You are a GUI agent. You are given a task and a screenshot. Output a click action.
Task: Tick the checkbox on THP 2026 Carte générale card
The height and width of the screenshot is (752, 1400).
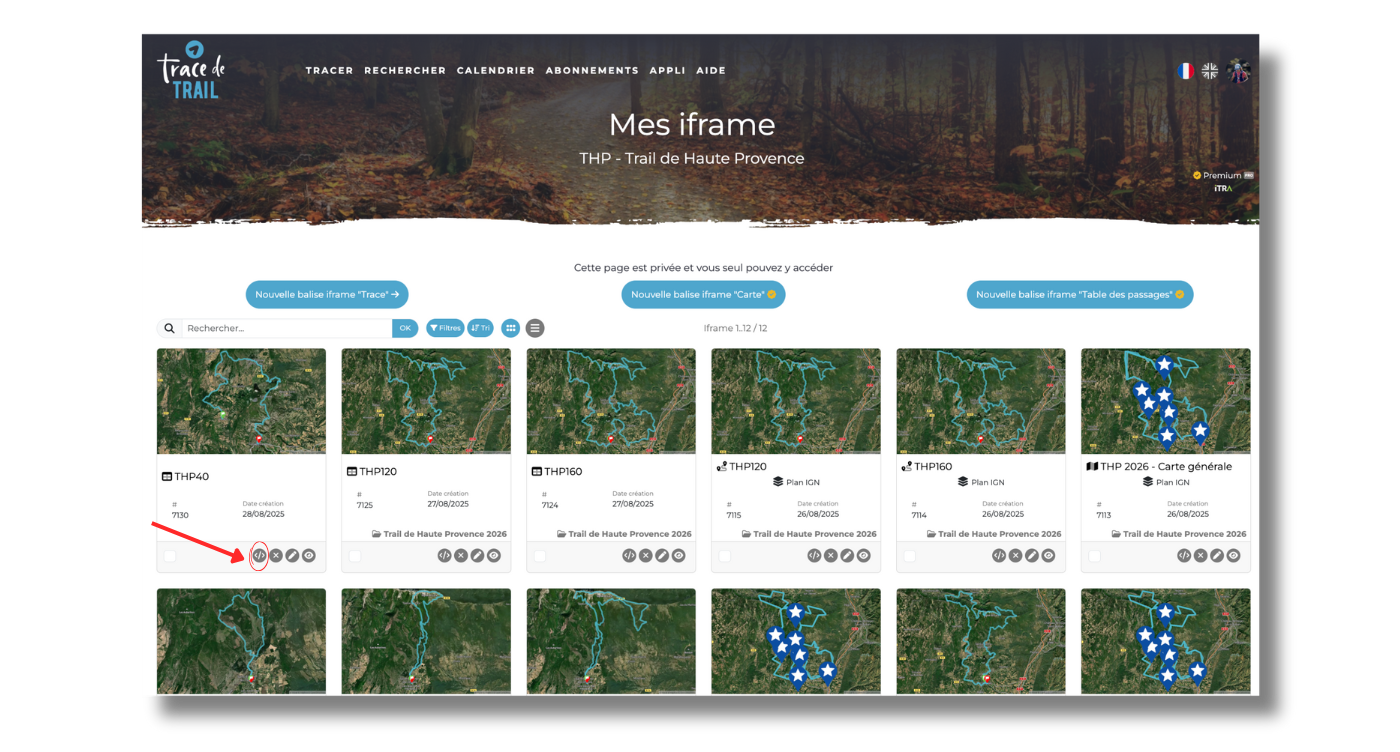[1094, 556]
